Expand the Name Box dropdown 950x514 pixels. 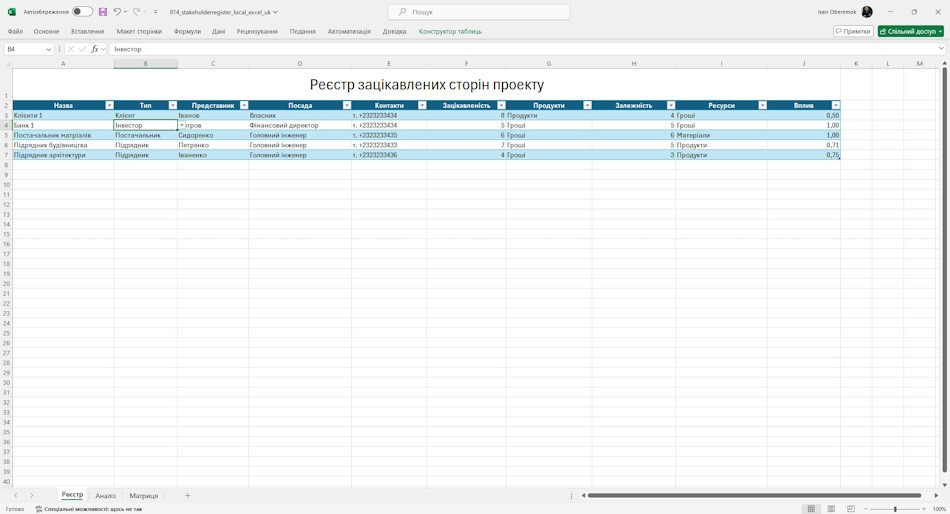(x=48, y=49)
